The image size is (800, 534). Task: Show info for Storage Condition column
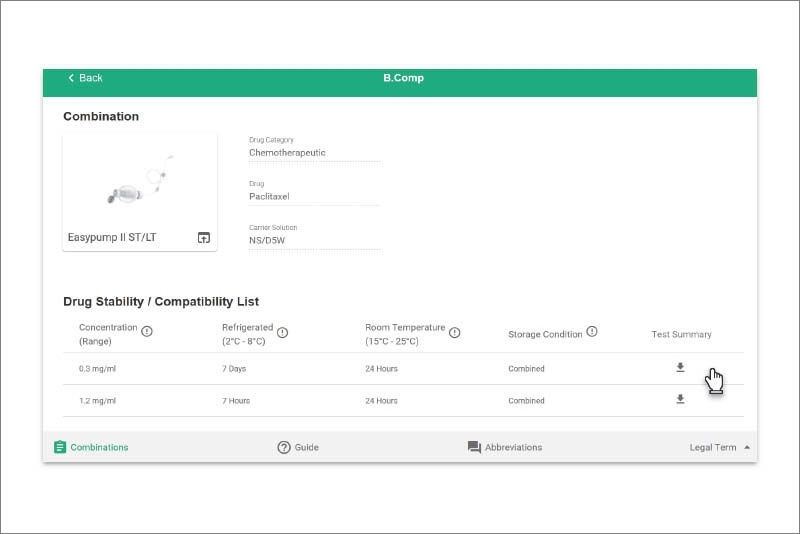tap(592, 332)
